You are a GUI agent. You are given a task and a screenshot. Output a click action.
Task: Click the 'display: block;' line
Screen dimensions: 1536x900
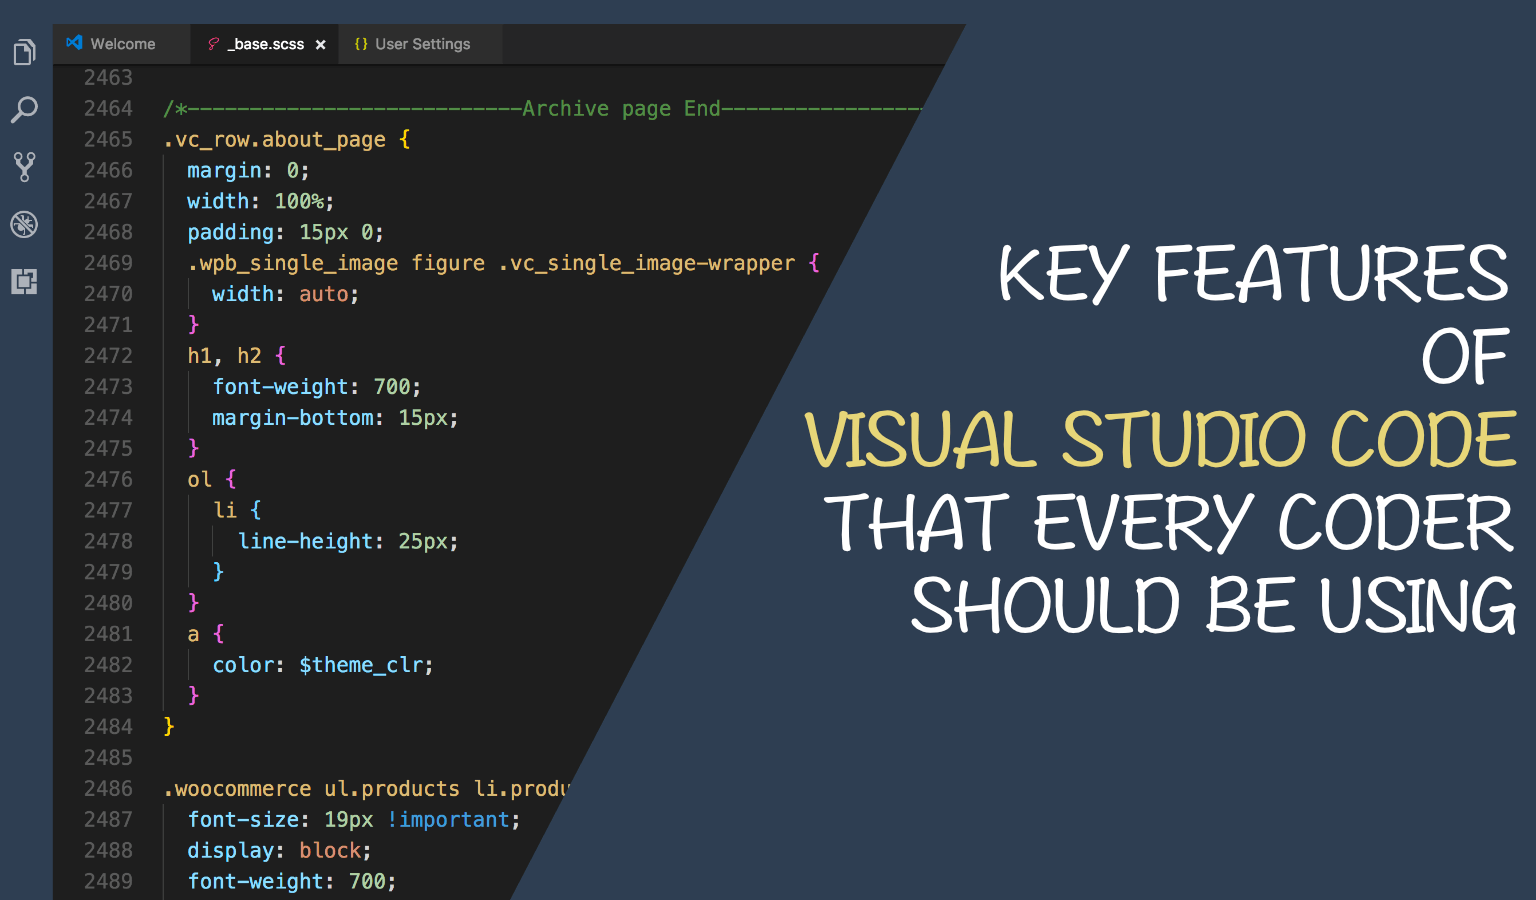click(x=279, y=851)
